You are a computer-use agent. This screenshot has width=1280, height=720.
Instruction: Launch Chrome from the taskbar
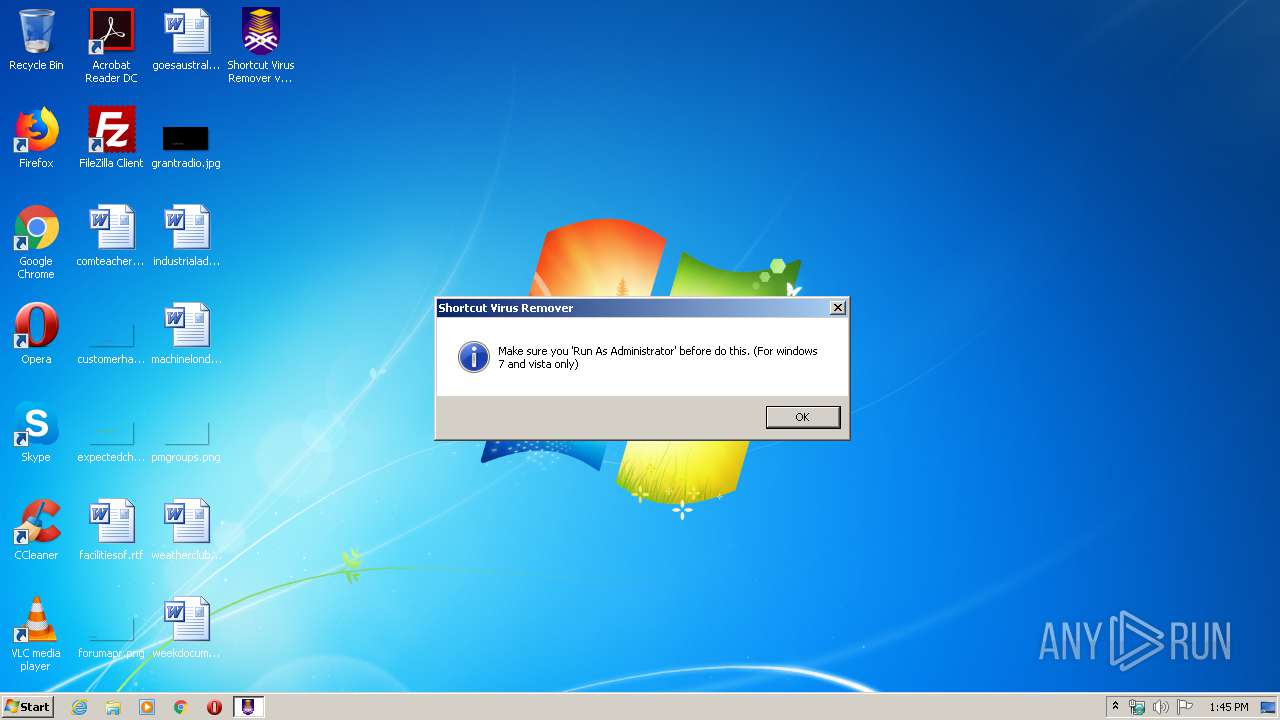[181, 707]
